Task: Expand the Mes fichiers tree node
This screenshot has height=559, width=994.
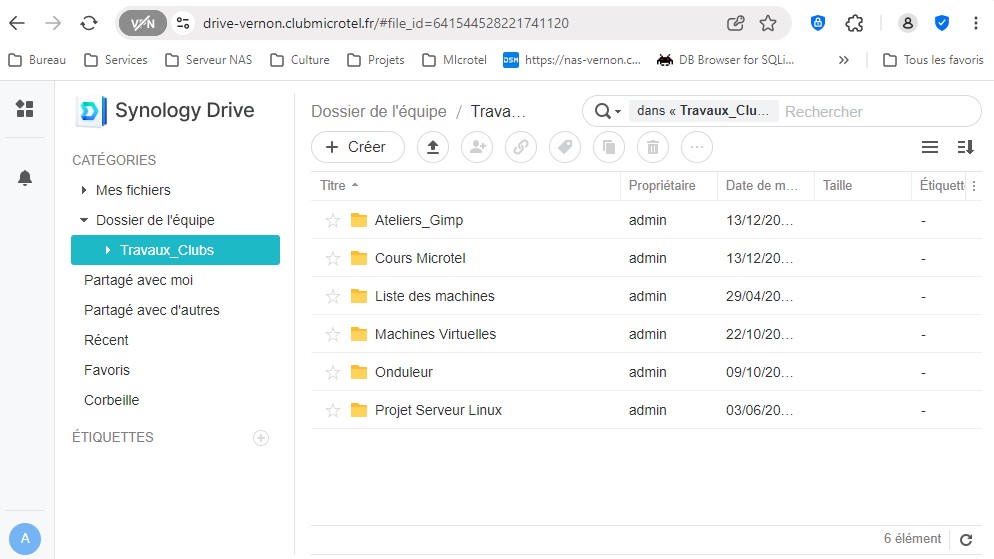Action: pos(84,190)
